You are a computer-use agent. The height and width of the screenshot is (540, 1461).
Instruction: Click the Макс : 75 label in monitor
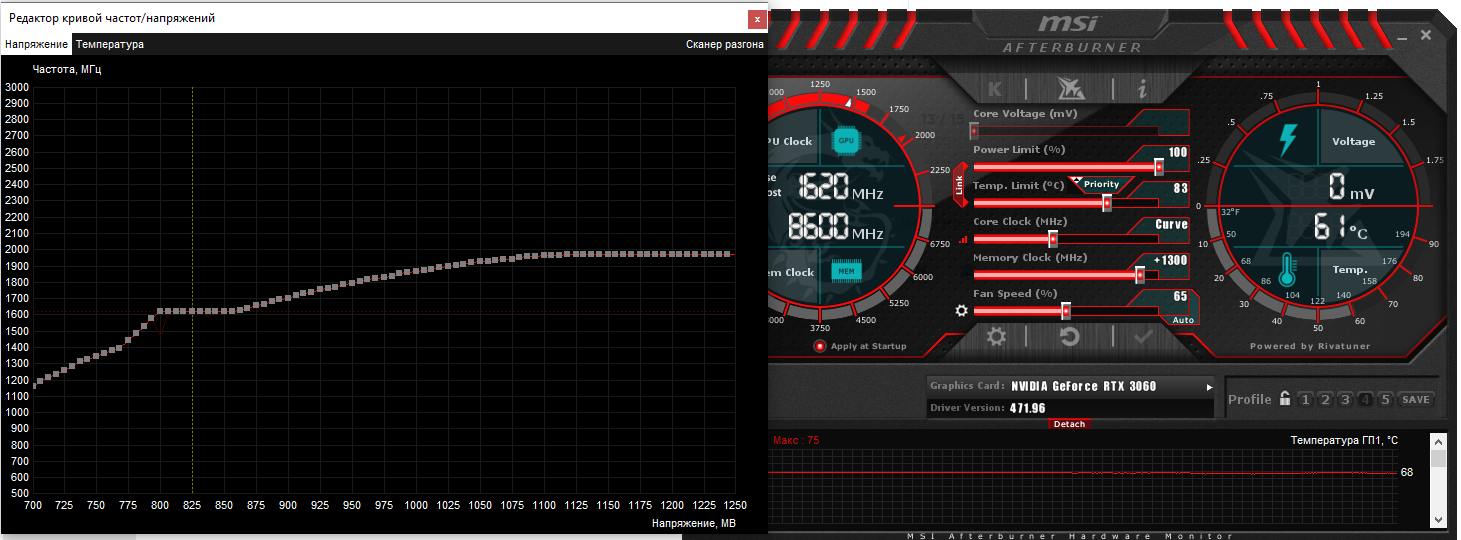click(796, 440)
